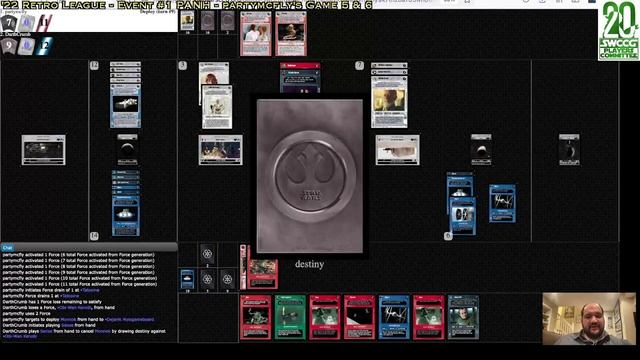The width and height of the screenshot is (640, 360).
Task: Click the white starship card in left column
Action: click(125, 106)
